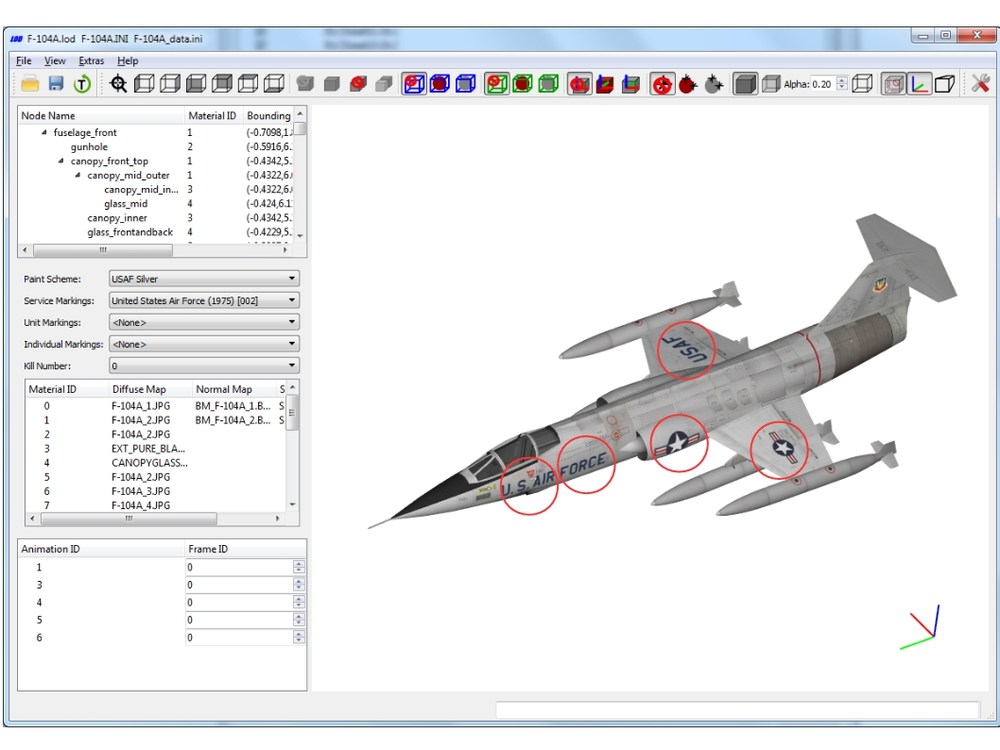Toggle the red crossed-out light icon
The image size is (1000, 750).
tap(662, 84)
